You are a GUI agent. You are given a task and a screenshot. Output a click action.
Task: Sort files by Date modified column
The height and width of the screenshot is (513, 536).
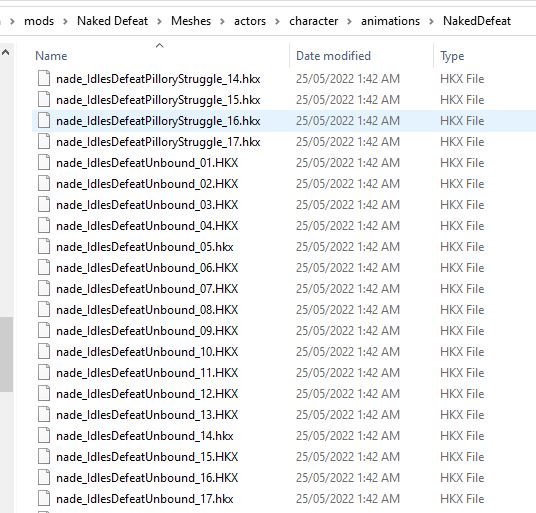click(333, 56)
